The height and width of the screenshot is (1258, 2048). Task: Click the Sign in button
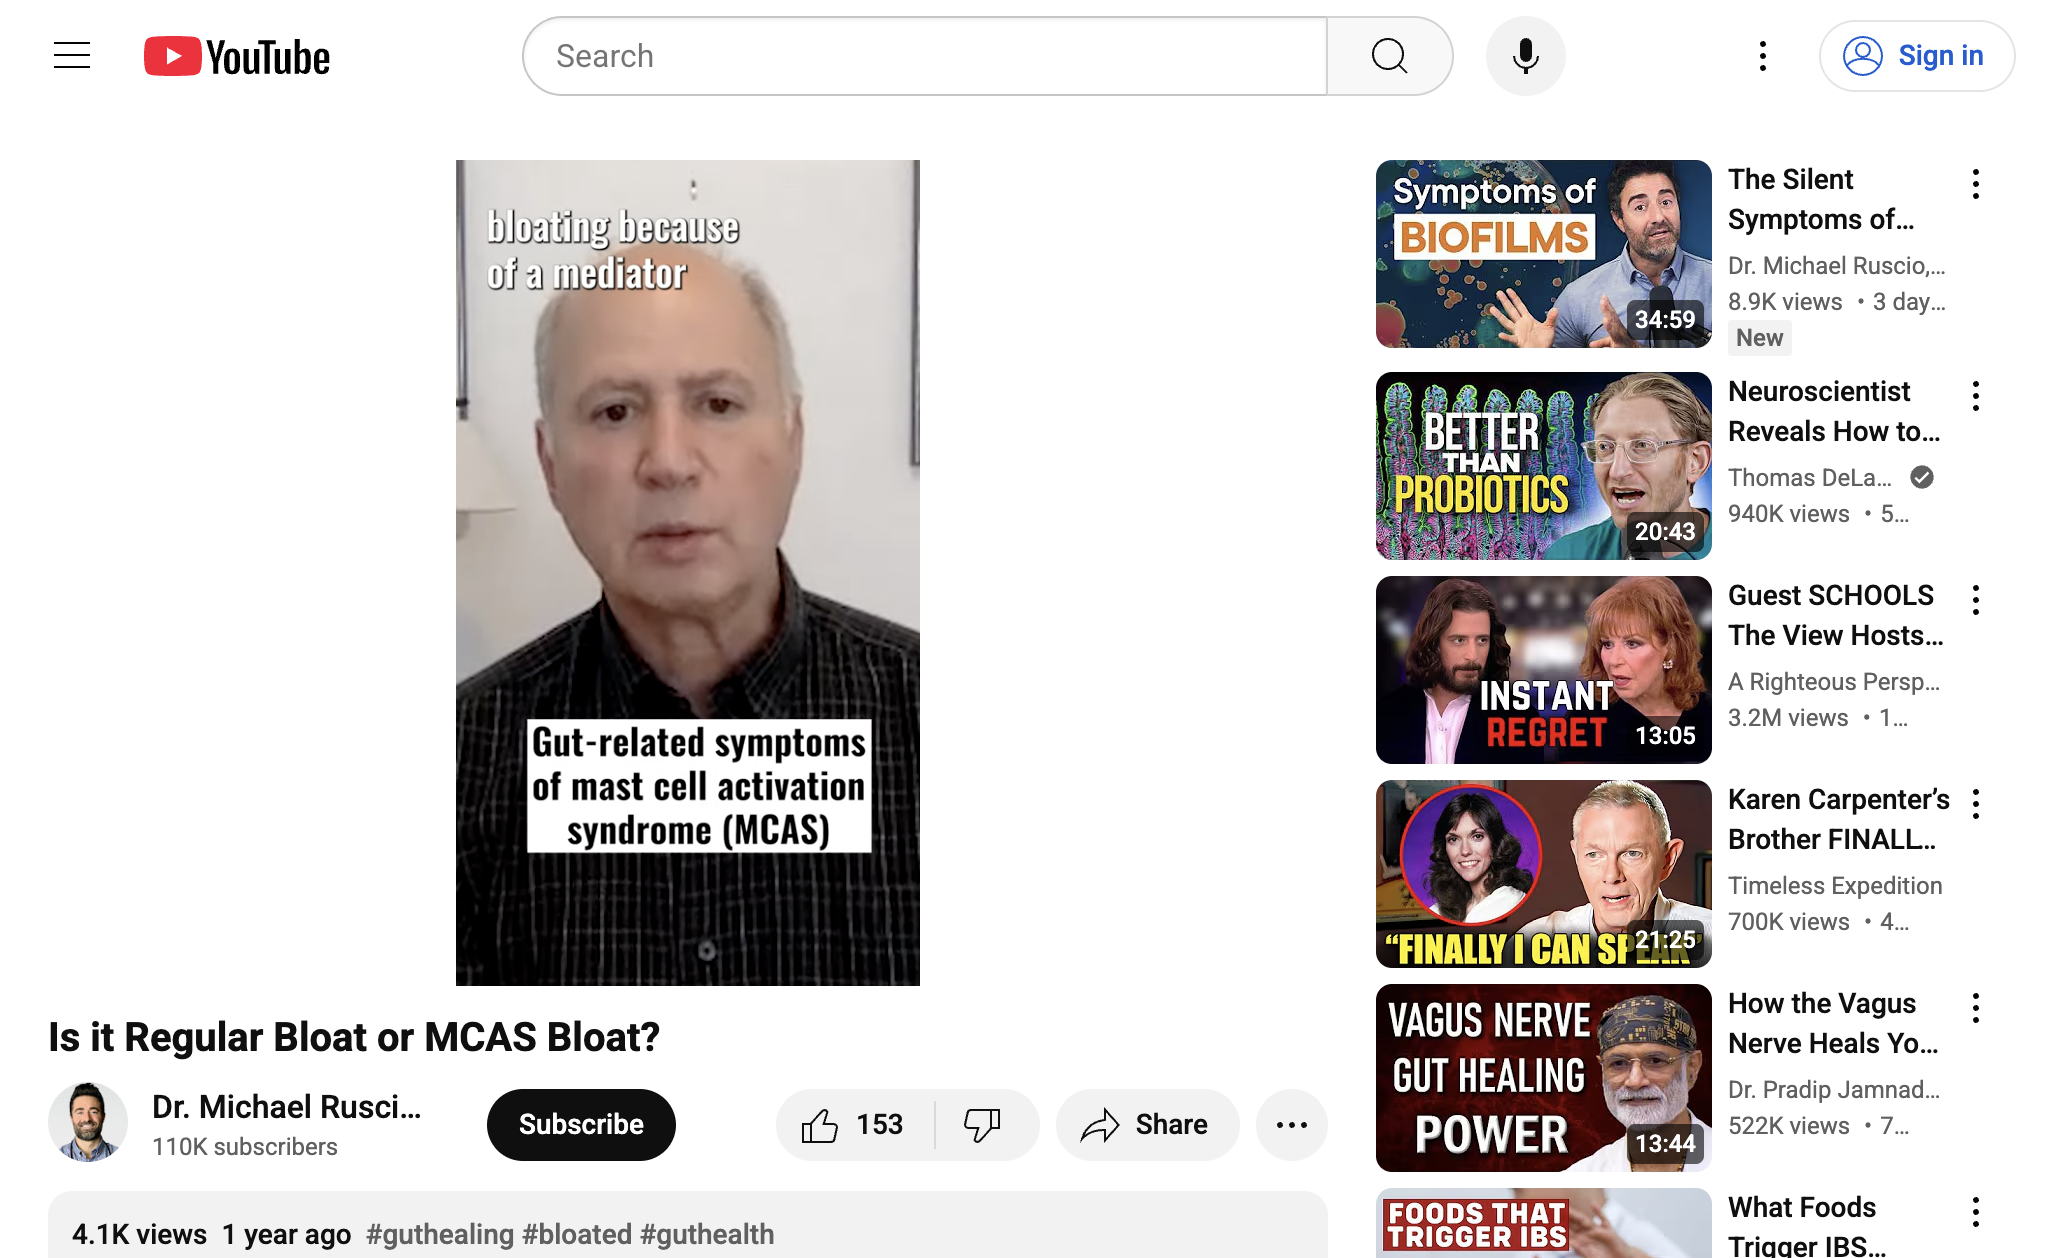tap(1916, 56)
